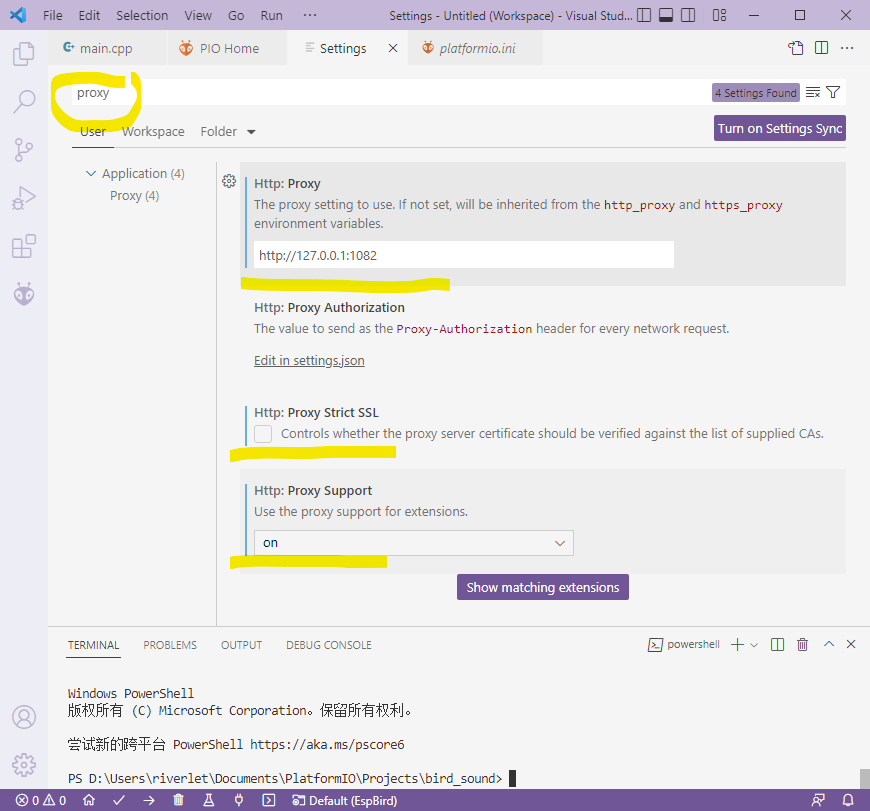870x811 pixels.
Task: Toggle the Proxy Strict SSL checkbox
Action: click(x=263, y=434)
